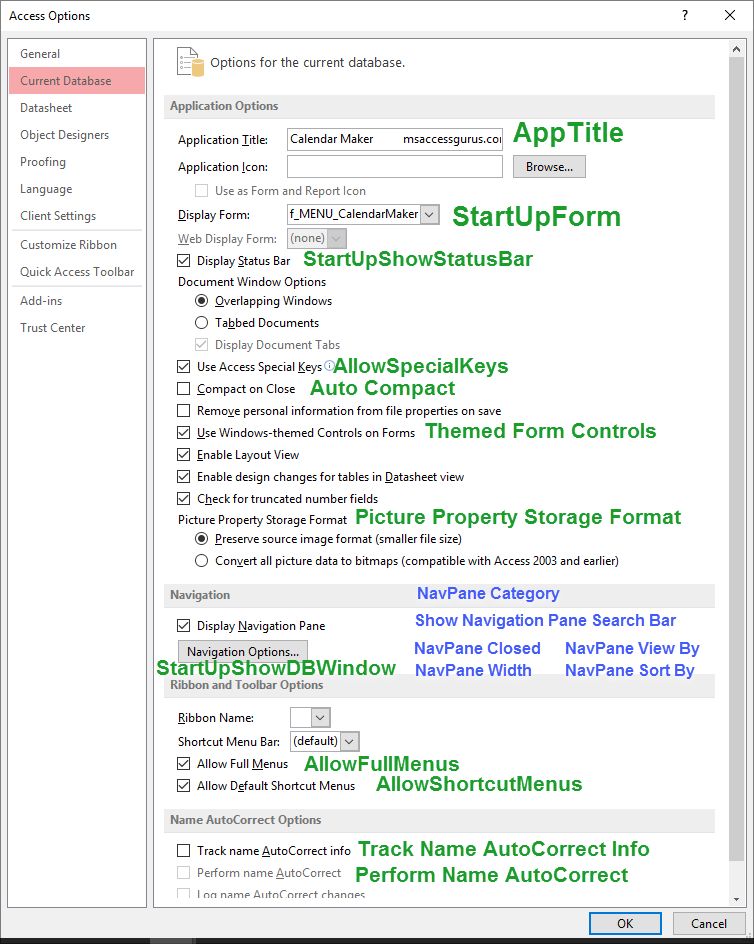754x944 pixels.
Task: Open Quick Access Toolbar category
Action: tap(77, 272)
